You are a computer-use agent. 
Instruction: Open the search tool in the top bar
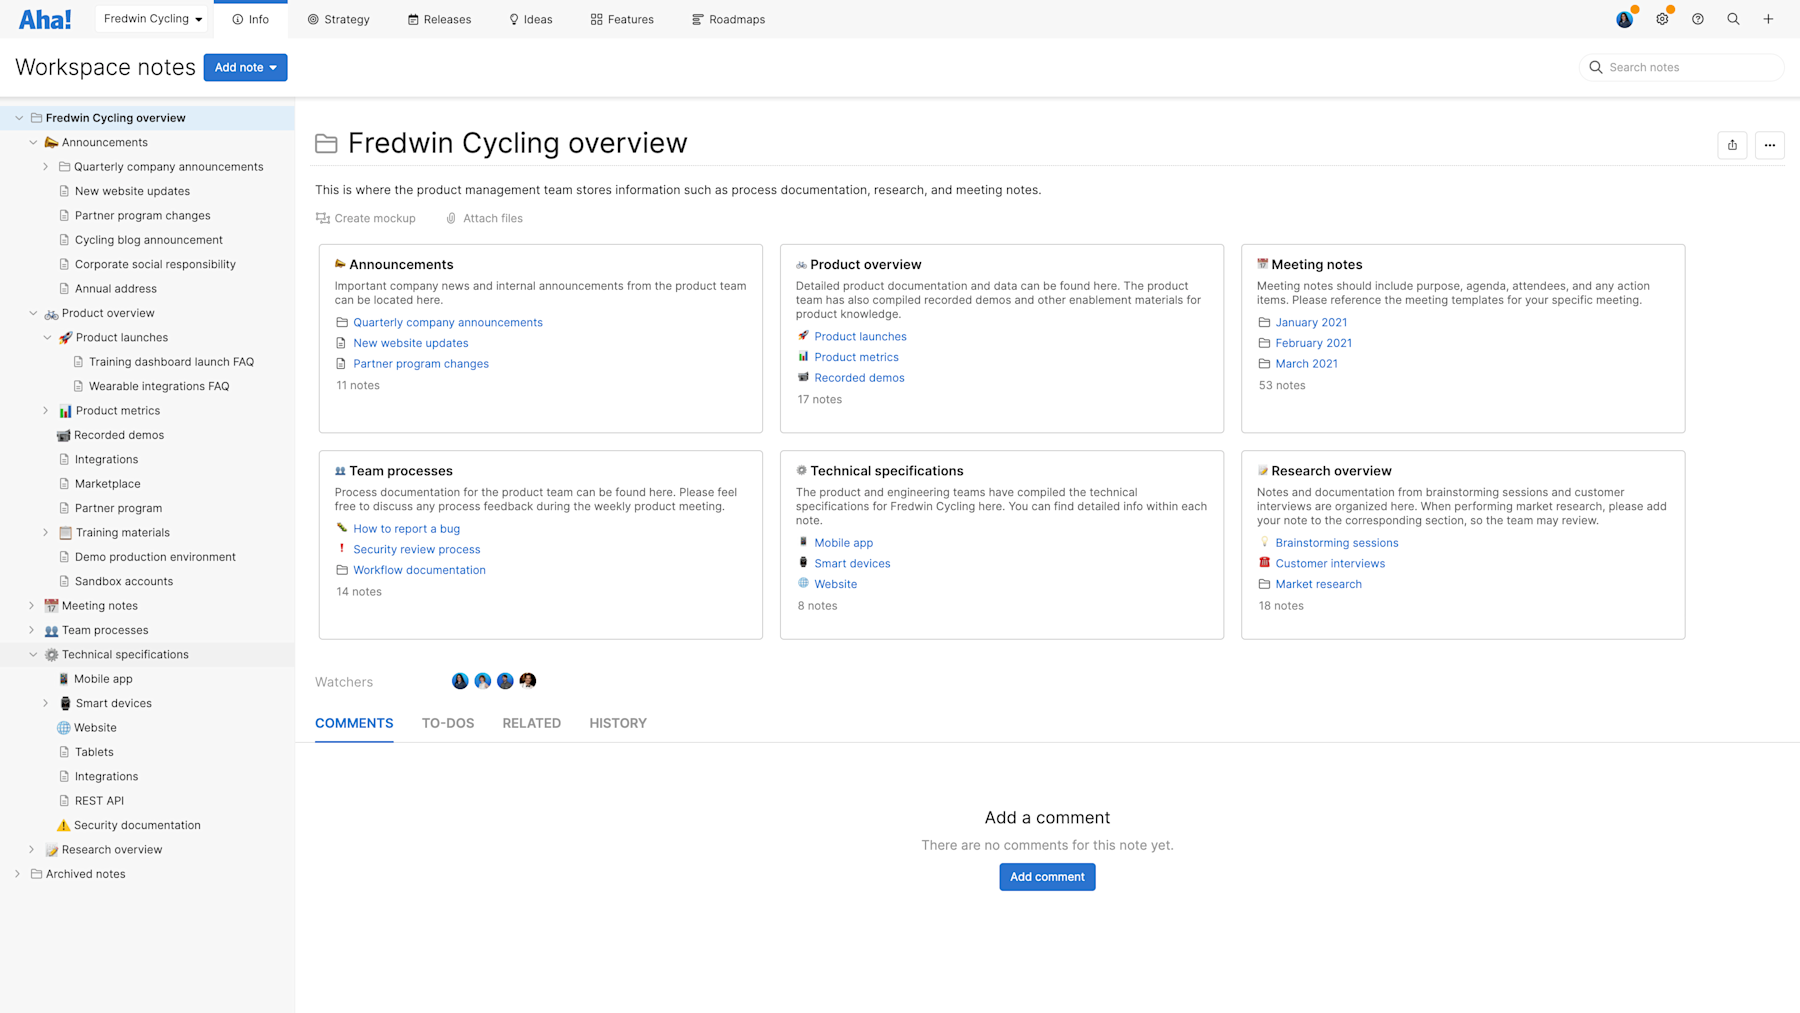[1733, 19]
